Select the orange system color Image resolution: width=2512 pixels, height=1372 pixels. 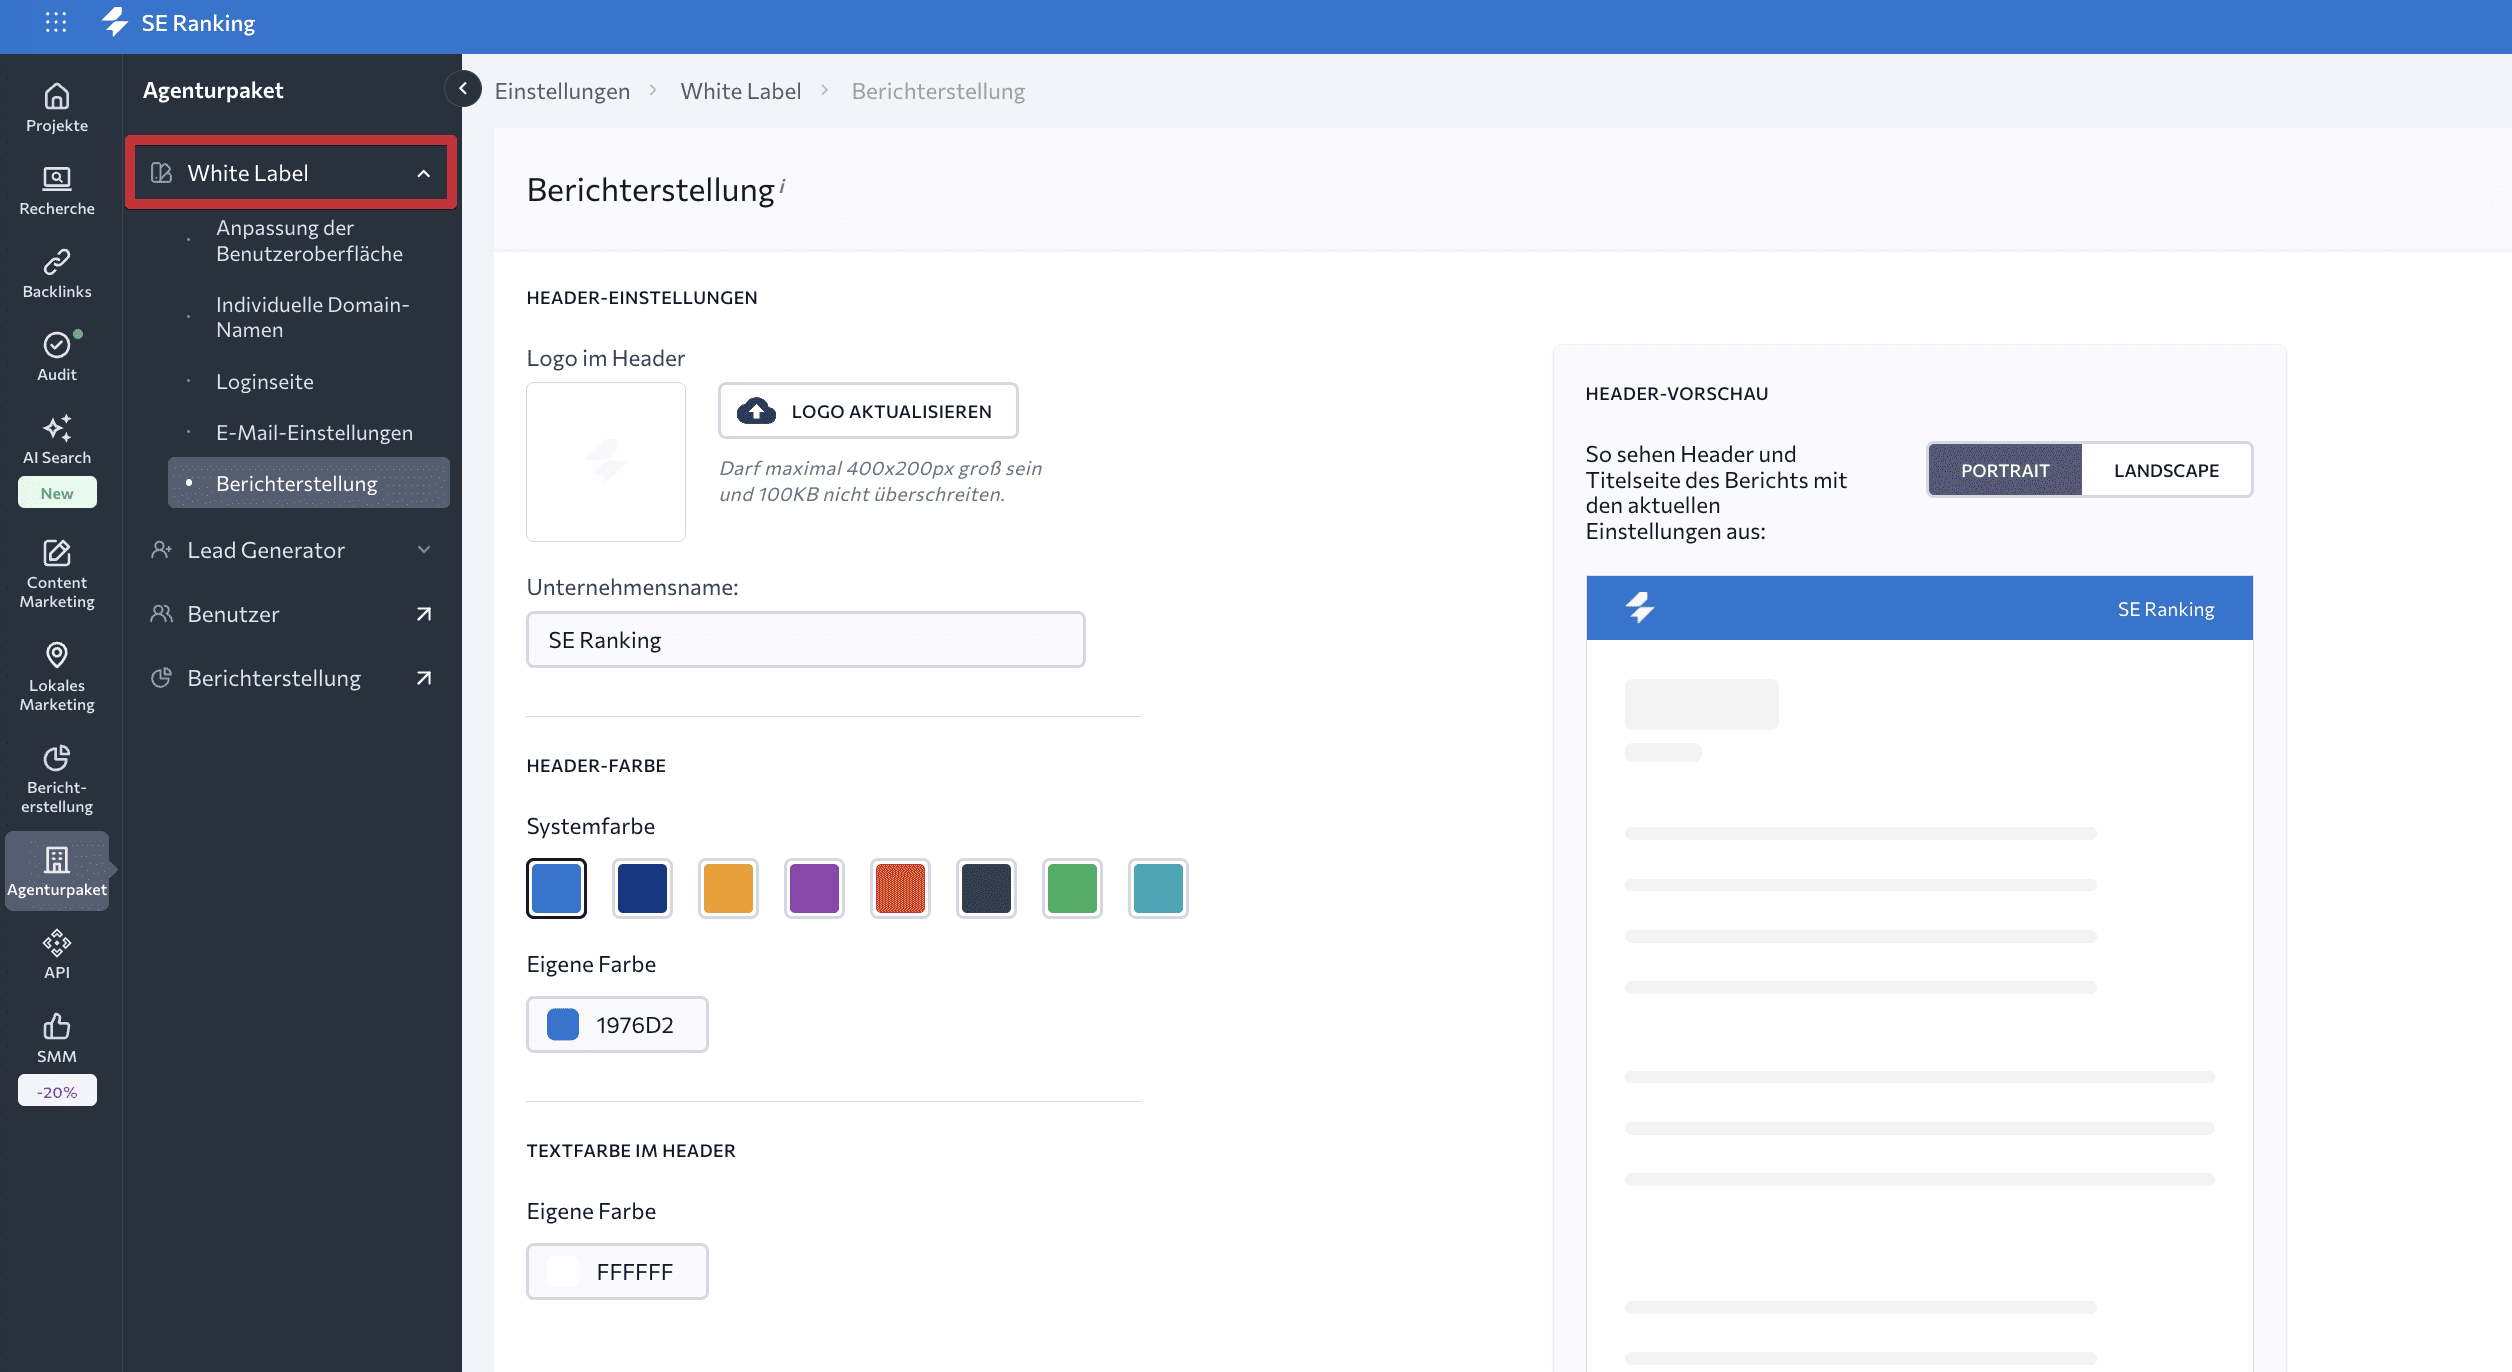click(728, 888)
